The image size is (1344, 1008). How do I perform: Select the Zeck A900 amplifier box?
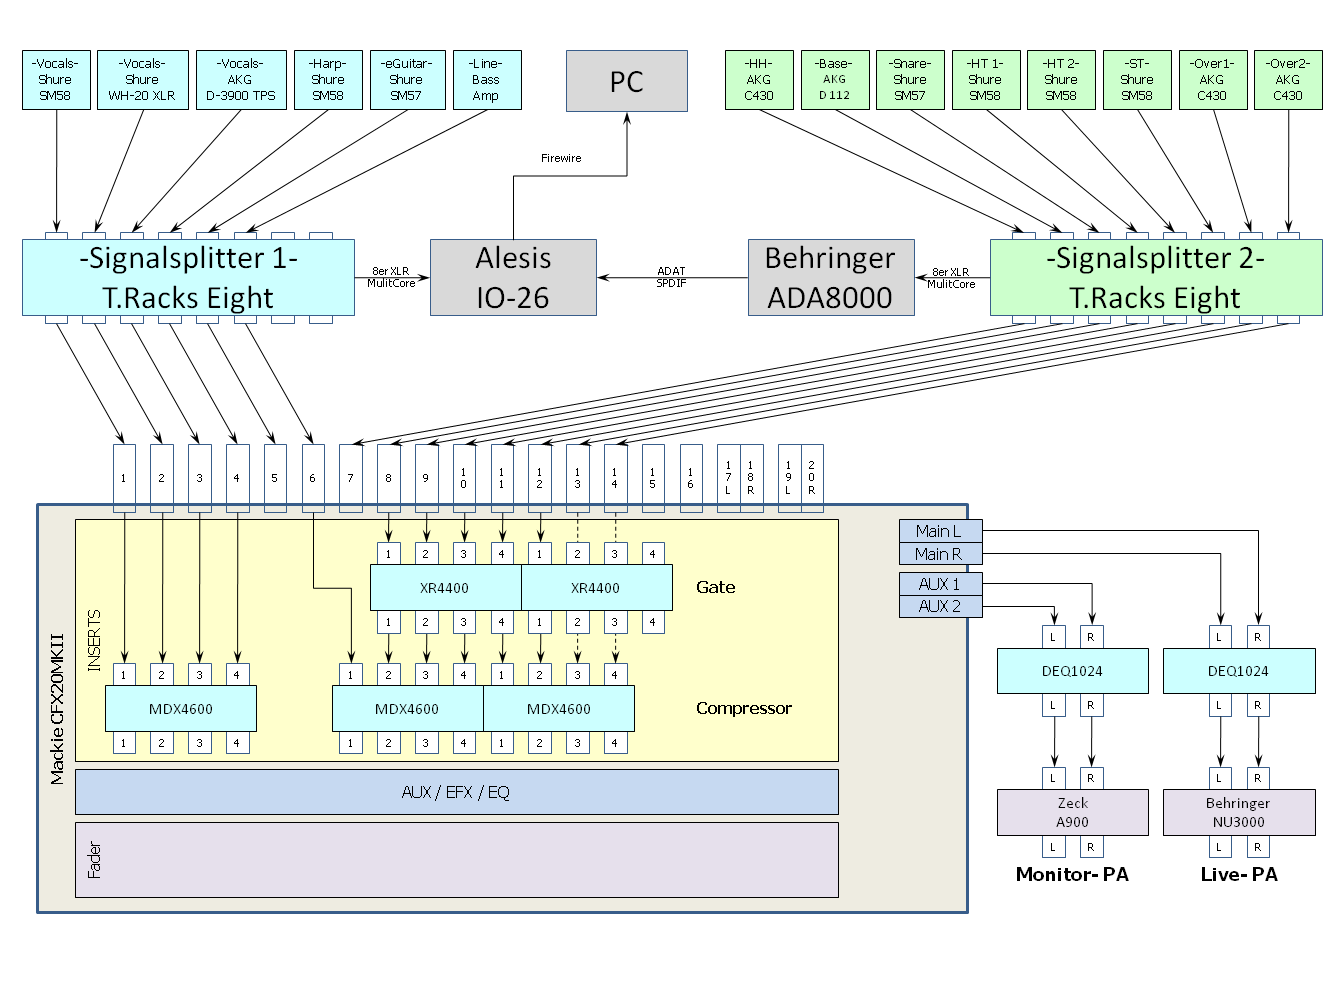pyautogui.click(x=1072, y=812)
